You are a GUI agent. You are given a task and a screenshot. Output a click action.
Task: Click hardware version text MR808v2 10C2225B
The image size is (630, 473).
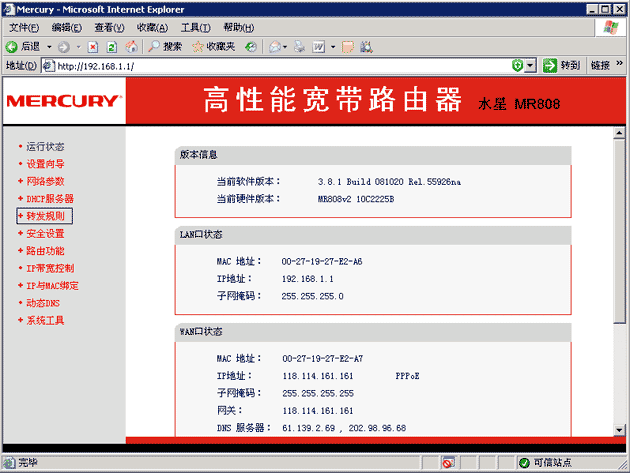[356, 199]
